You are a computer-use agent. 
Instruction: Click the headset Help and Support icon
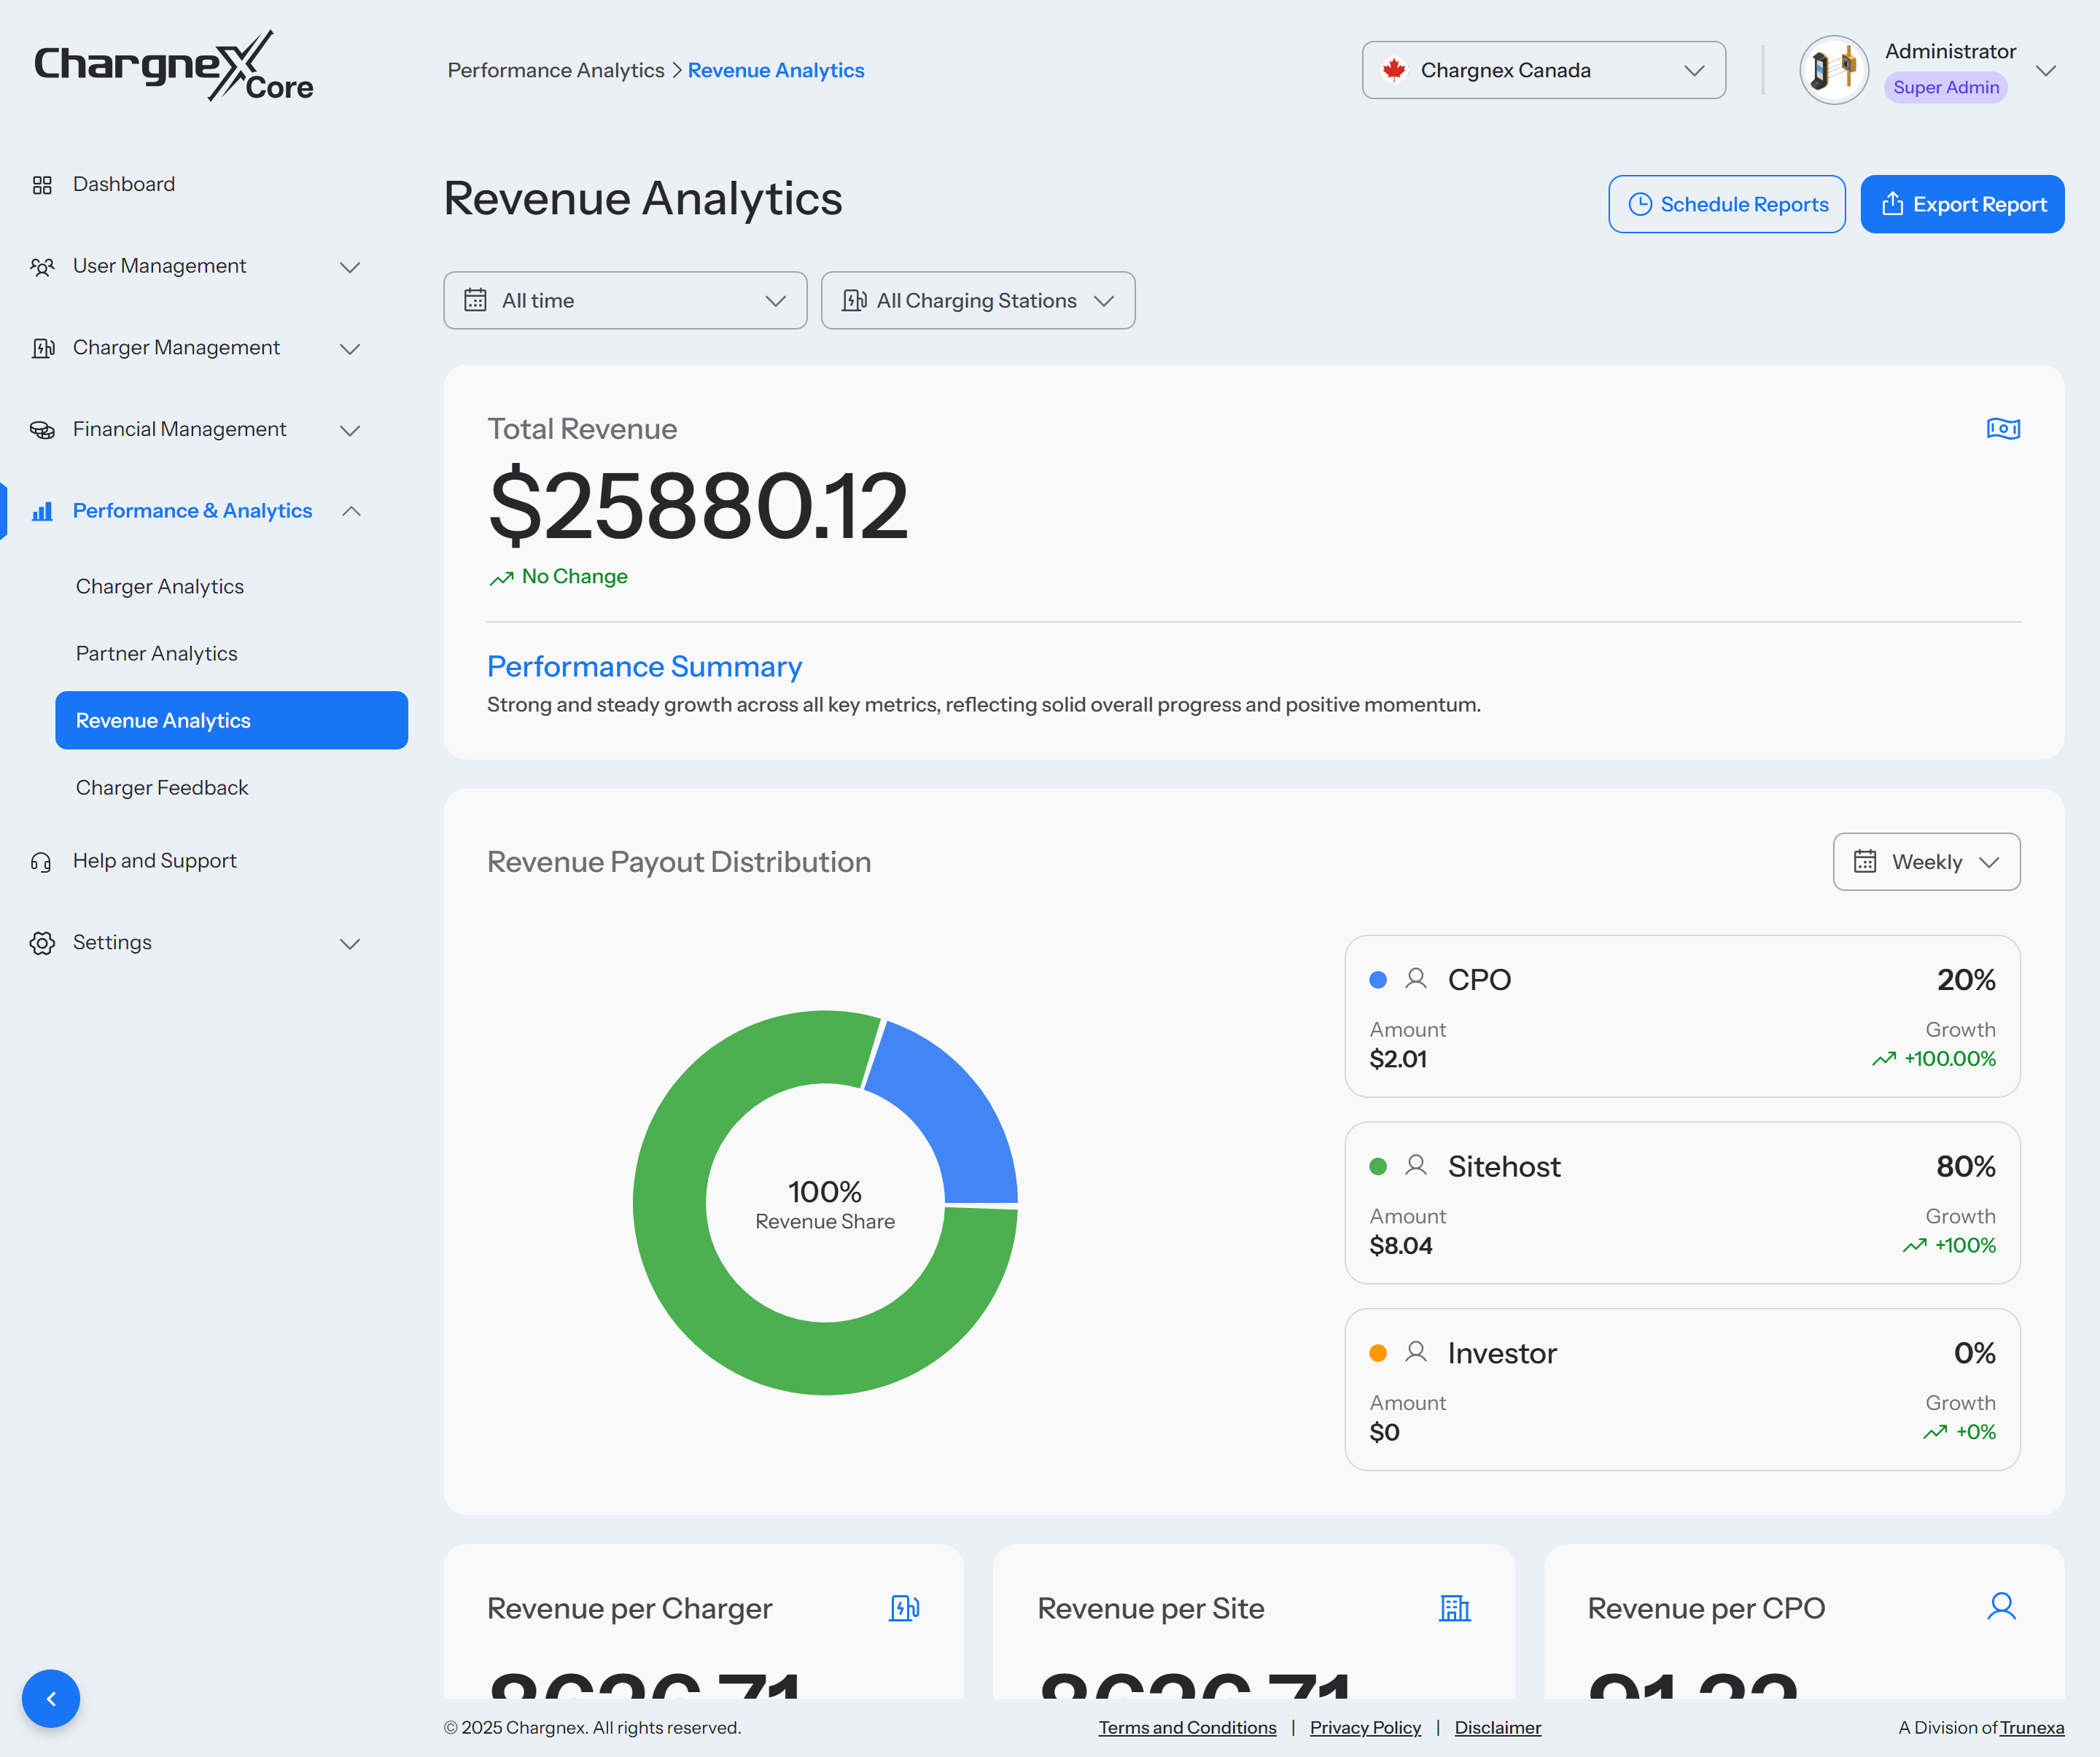41,862
